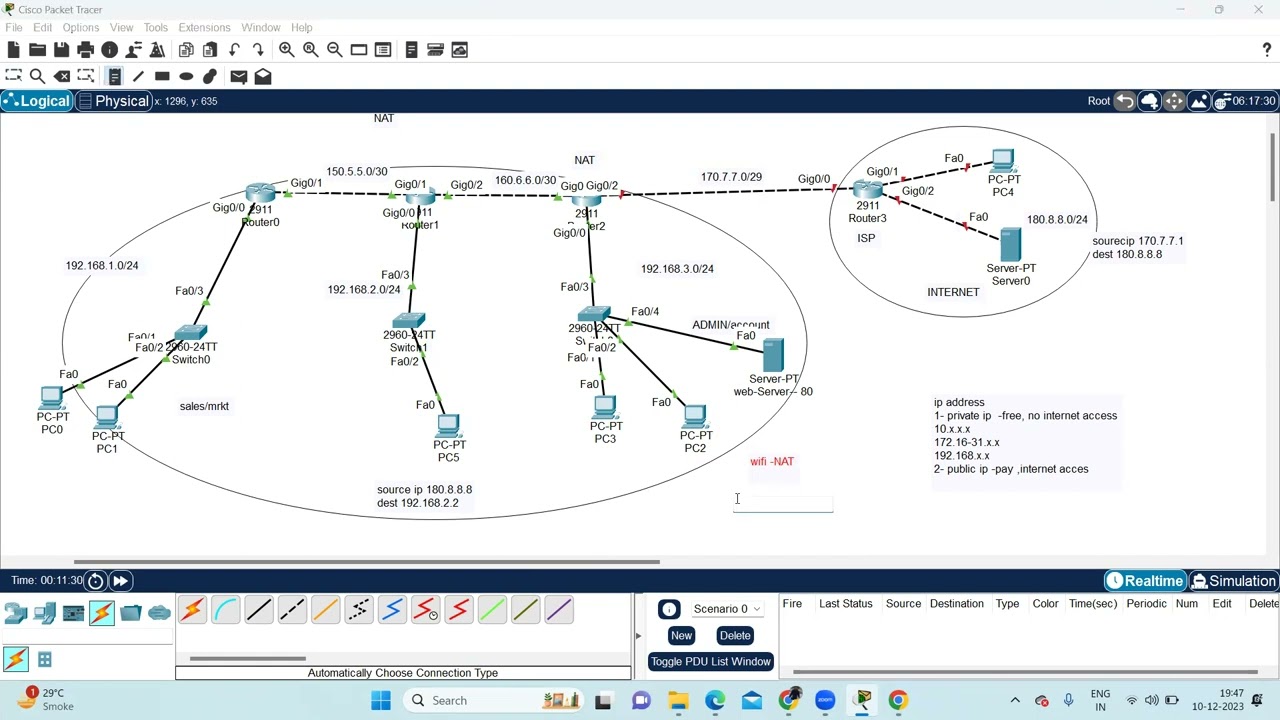Choose the Copper Straight-Through cable

click(x=259, y=609)
